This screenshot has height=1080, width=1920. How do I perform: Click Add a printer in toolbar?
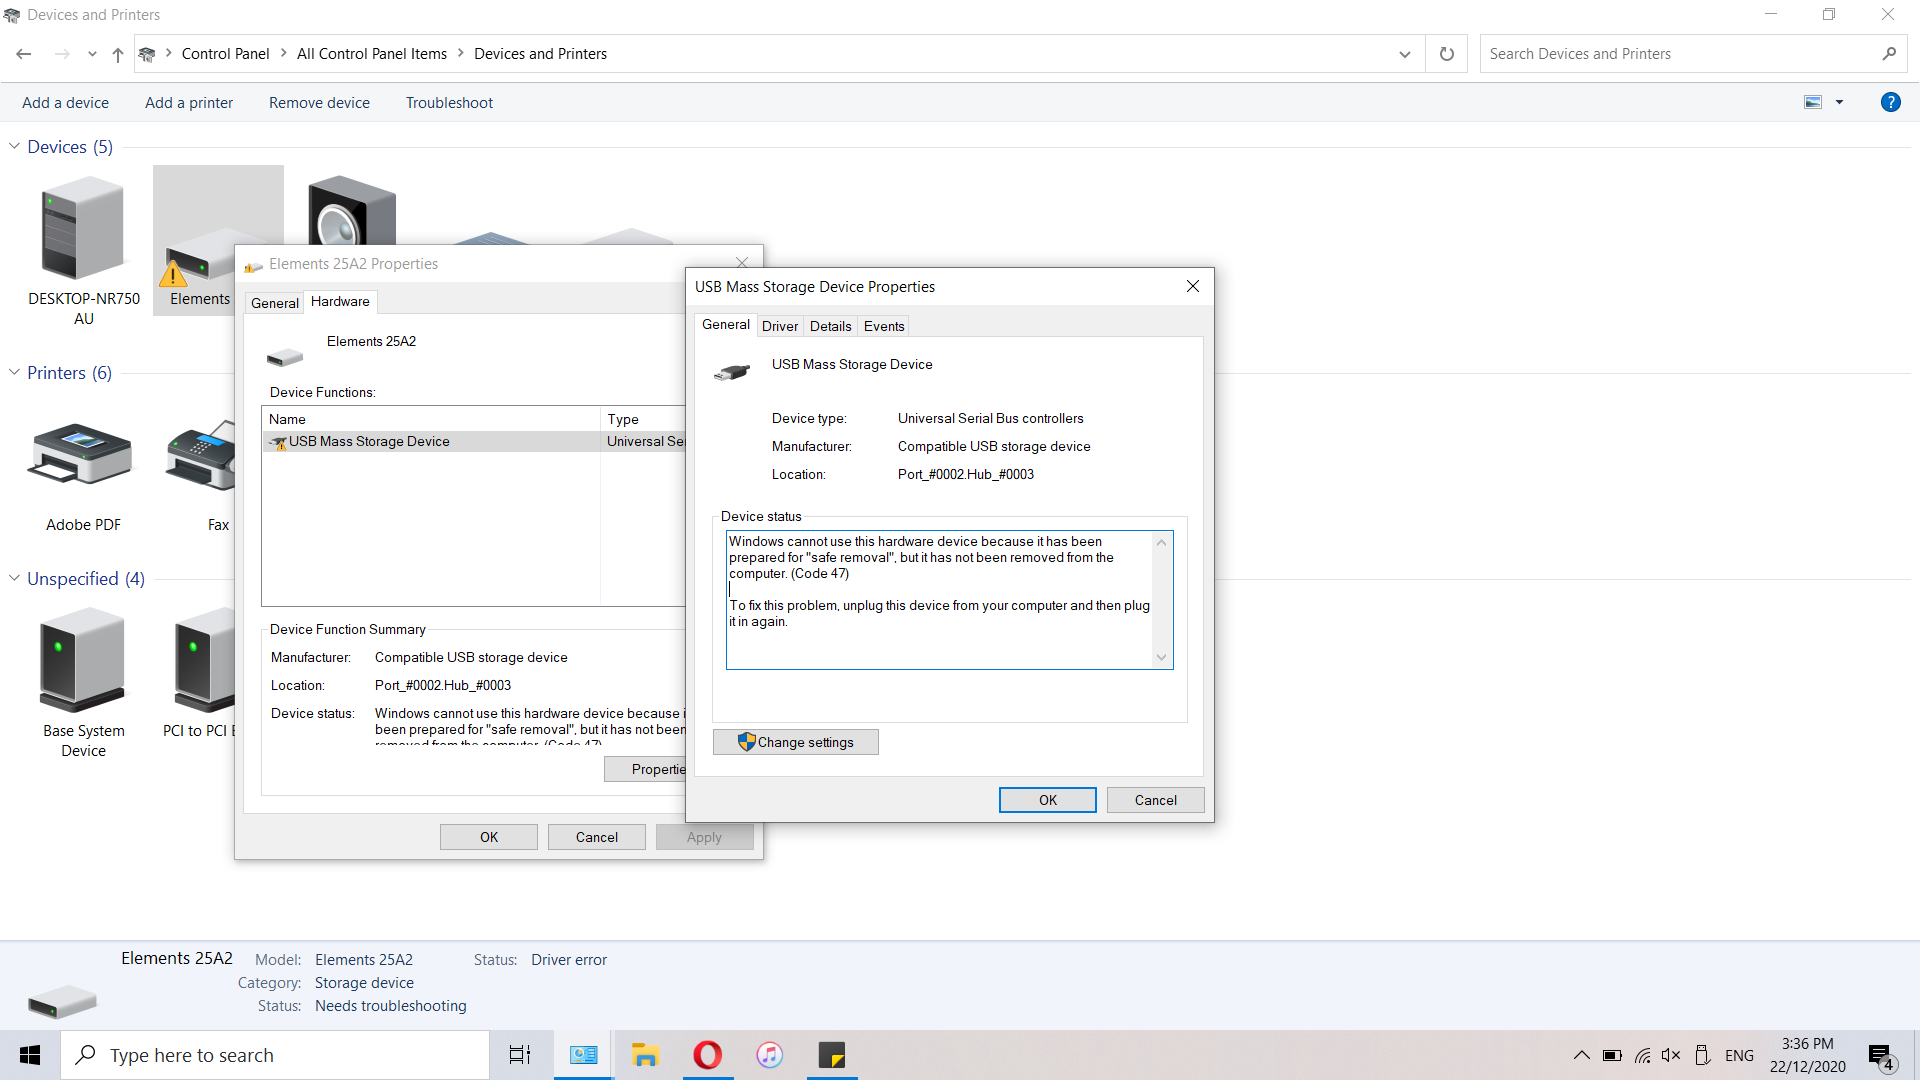point(189,103)
